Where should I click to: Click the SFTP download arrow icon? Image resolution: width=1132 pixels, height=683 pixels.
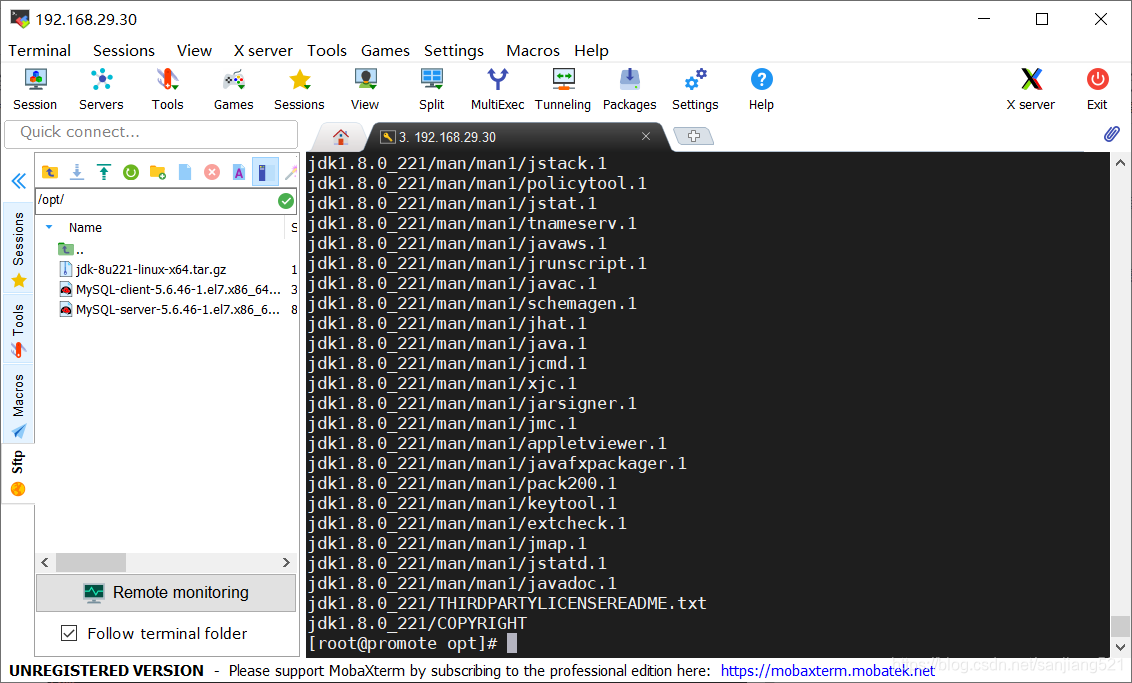pos(77,172)
